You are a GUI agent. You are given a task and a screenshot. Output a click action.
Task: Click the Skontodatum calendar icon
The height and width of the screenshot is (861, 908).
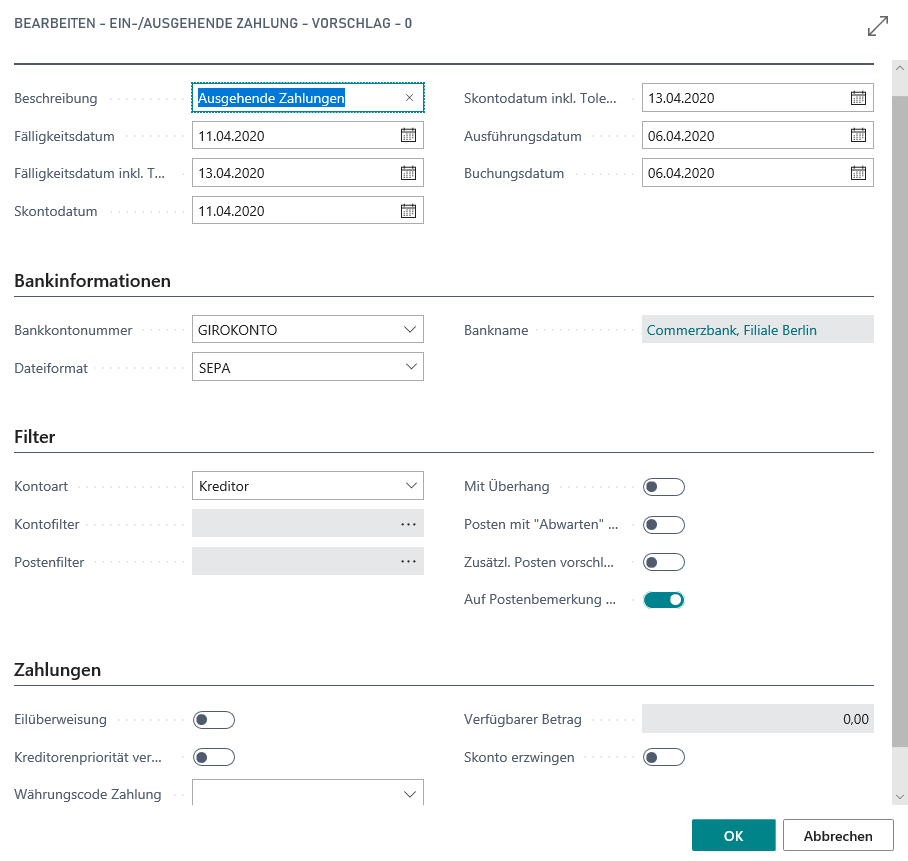click(408, 211)
